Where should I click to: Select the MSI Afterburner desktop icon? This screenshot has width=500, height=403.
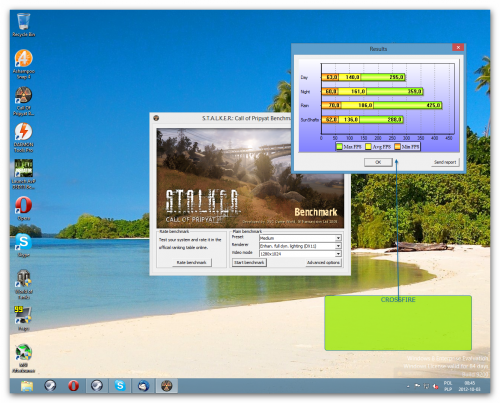[23, 358]
